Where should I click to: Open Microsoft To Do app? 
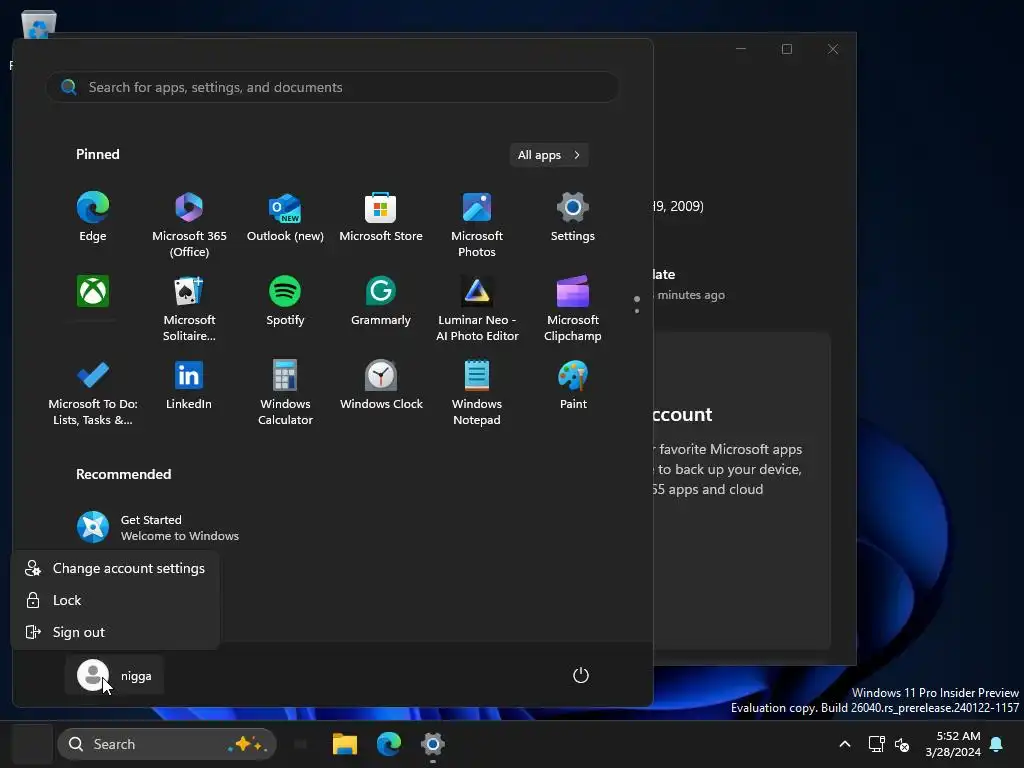[x=93, y=393]
